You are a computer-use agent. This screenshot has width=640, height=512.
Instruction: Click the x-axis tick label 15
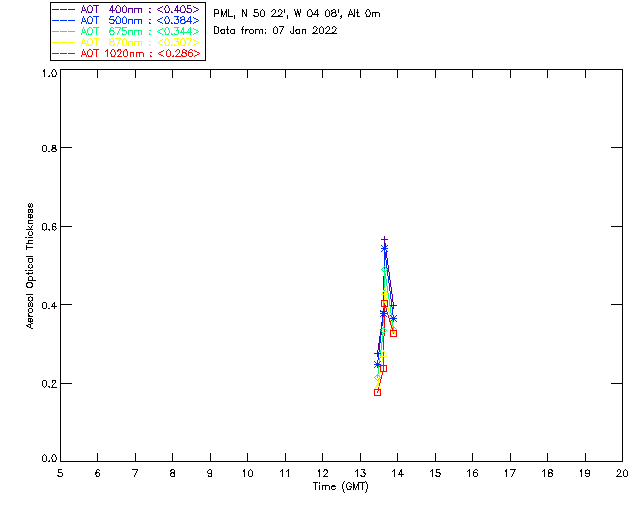435,473
